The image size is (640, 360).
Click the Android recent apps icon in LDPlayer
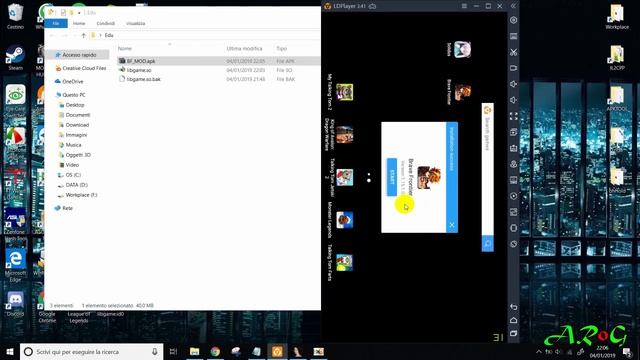514,333
